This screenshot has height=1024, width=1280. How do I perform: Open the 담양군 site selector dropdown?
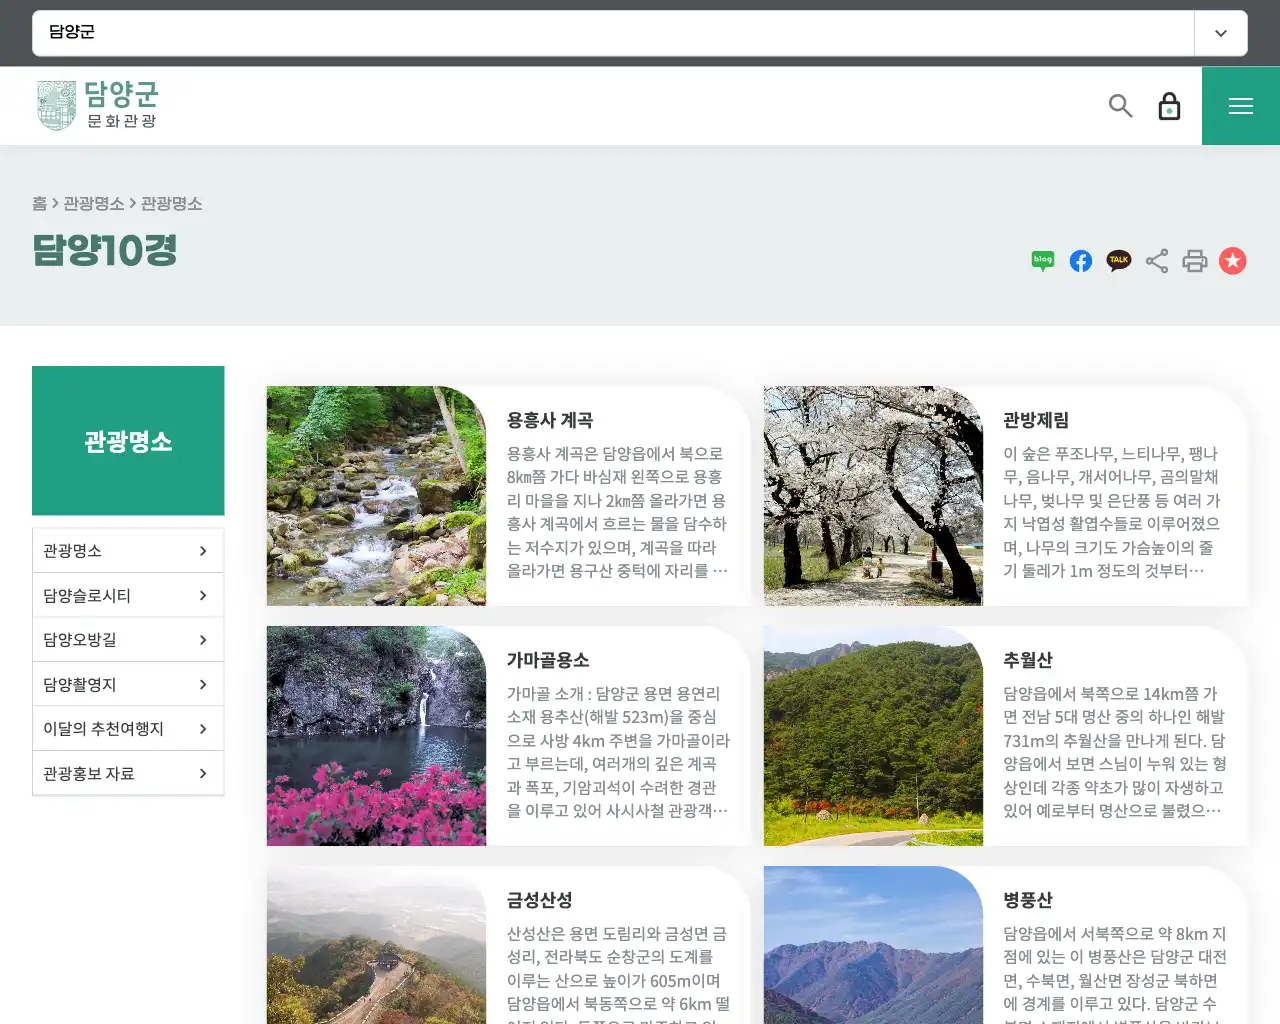(x=1220, y=33)
